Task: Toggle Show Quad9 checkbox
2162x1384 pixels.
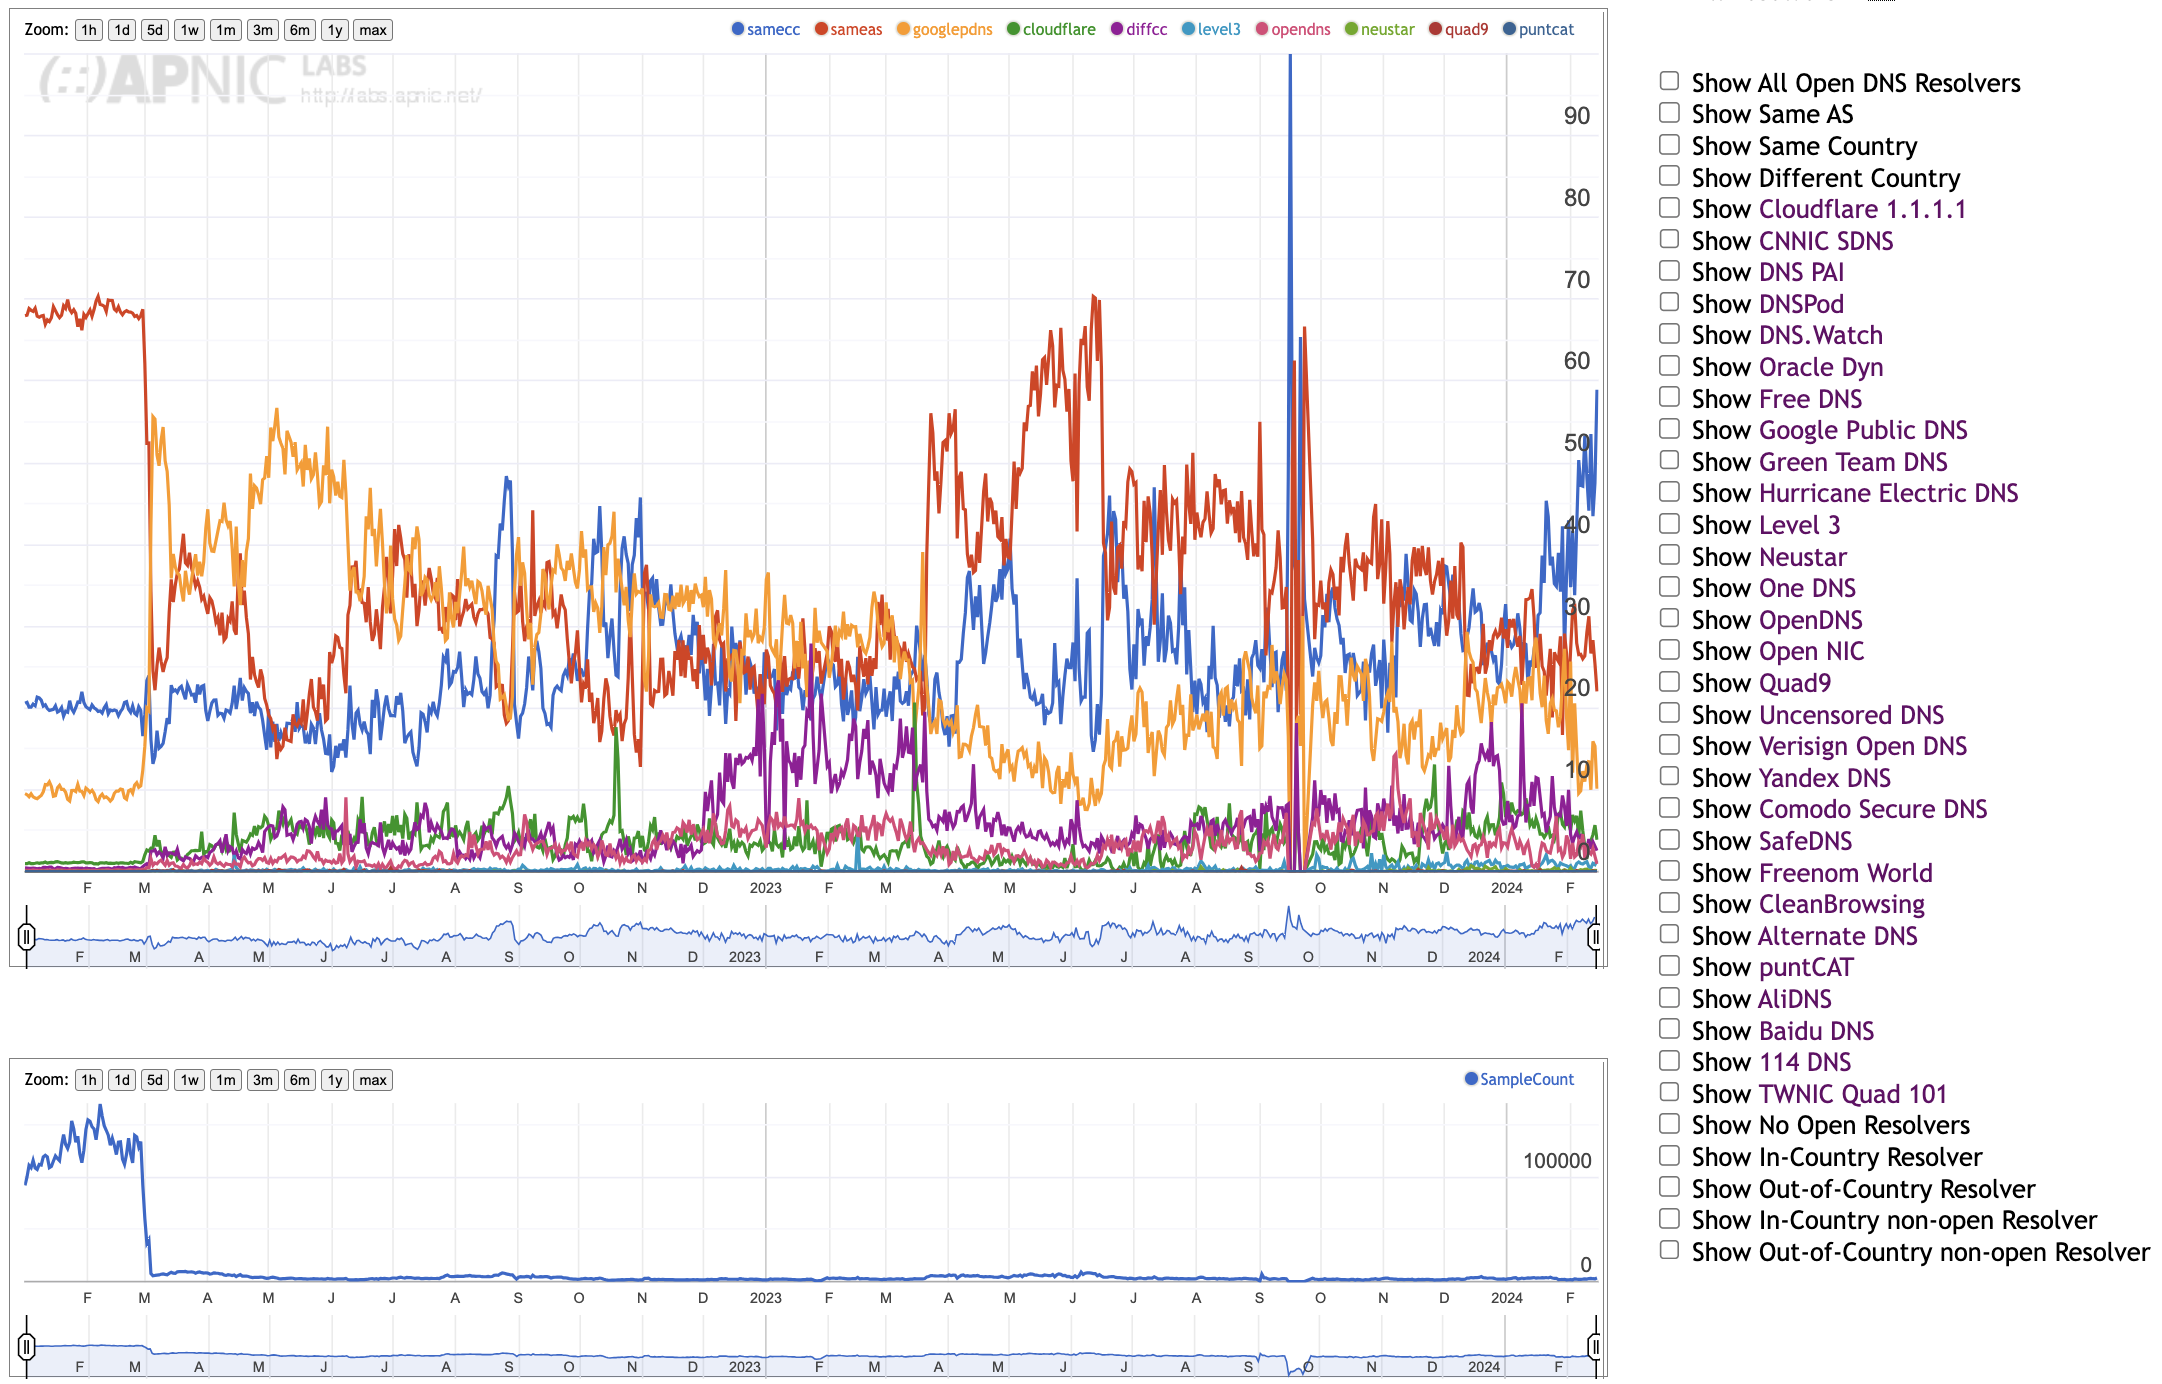Action: click(x=1669, y=681)
